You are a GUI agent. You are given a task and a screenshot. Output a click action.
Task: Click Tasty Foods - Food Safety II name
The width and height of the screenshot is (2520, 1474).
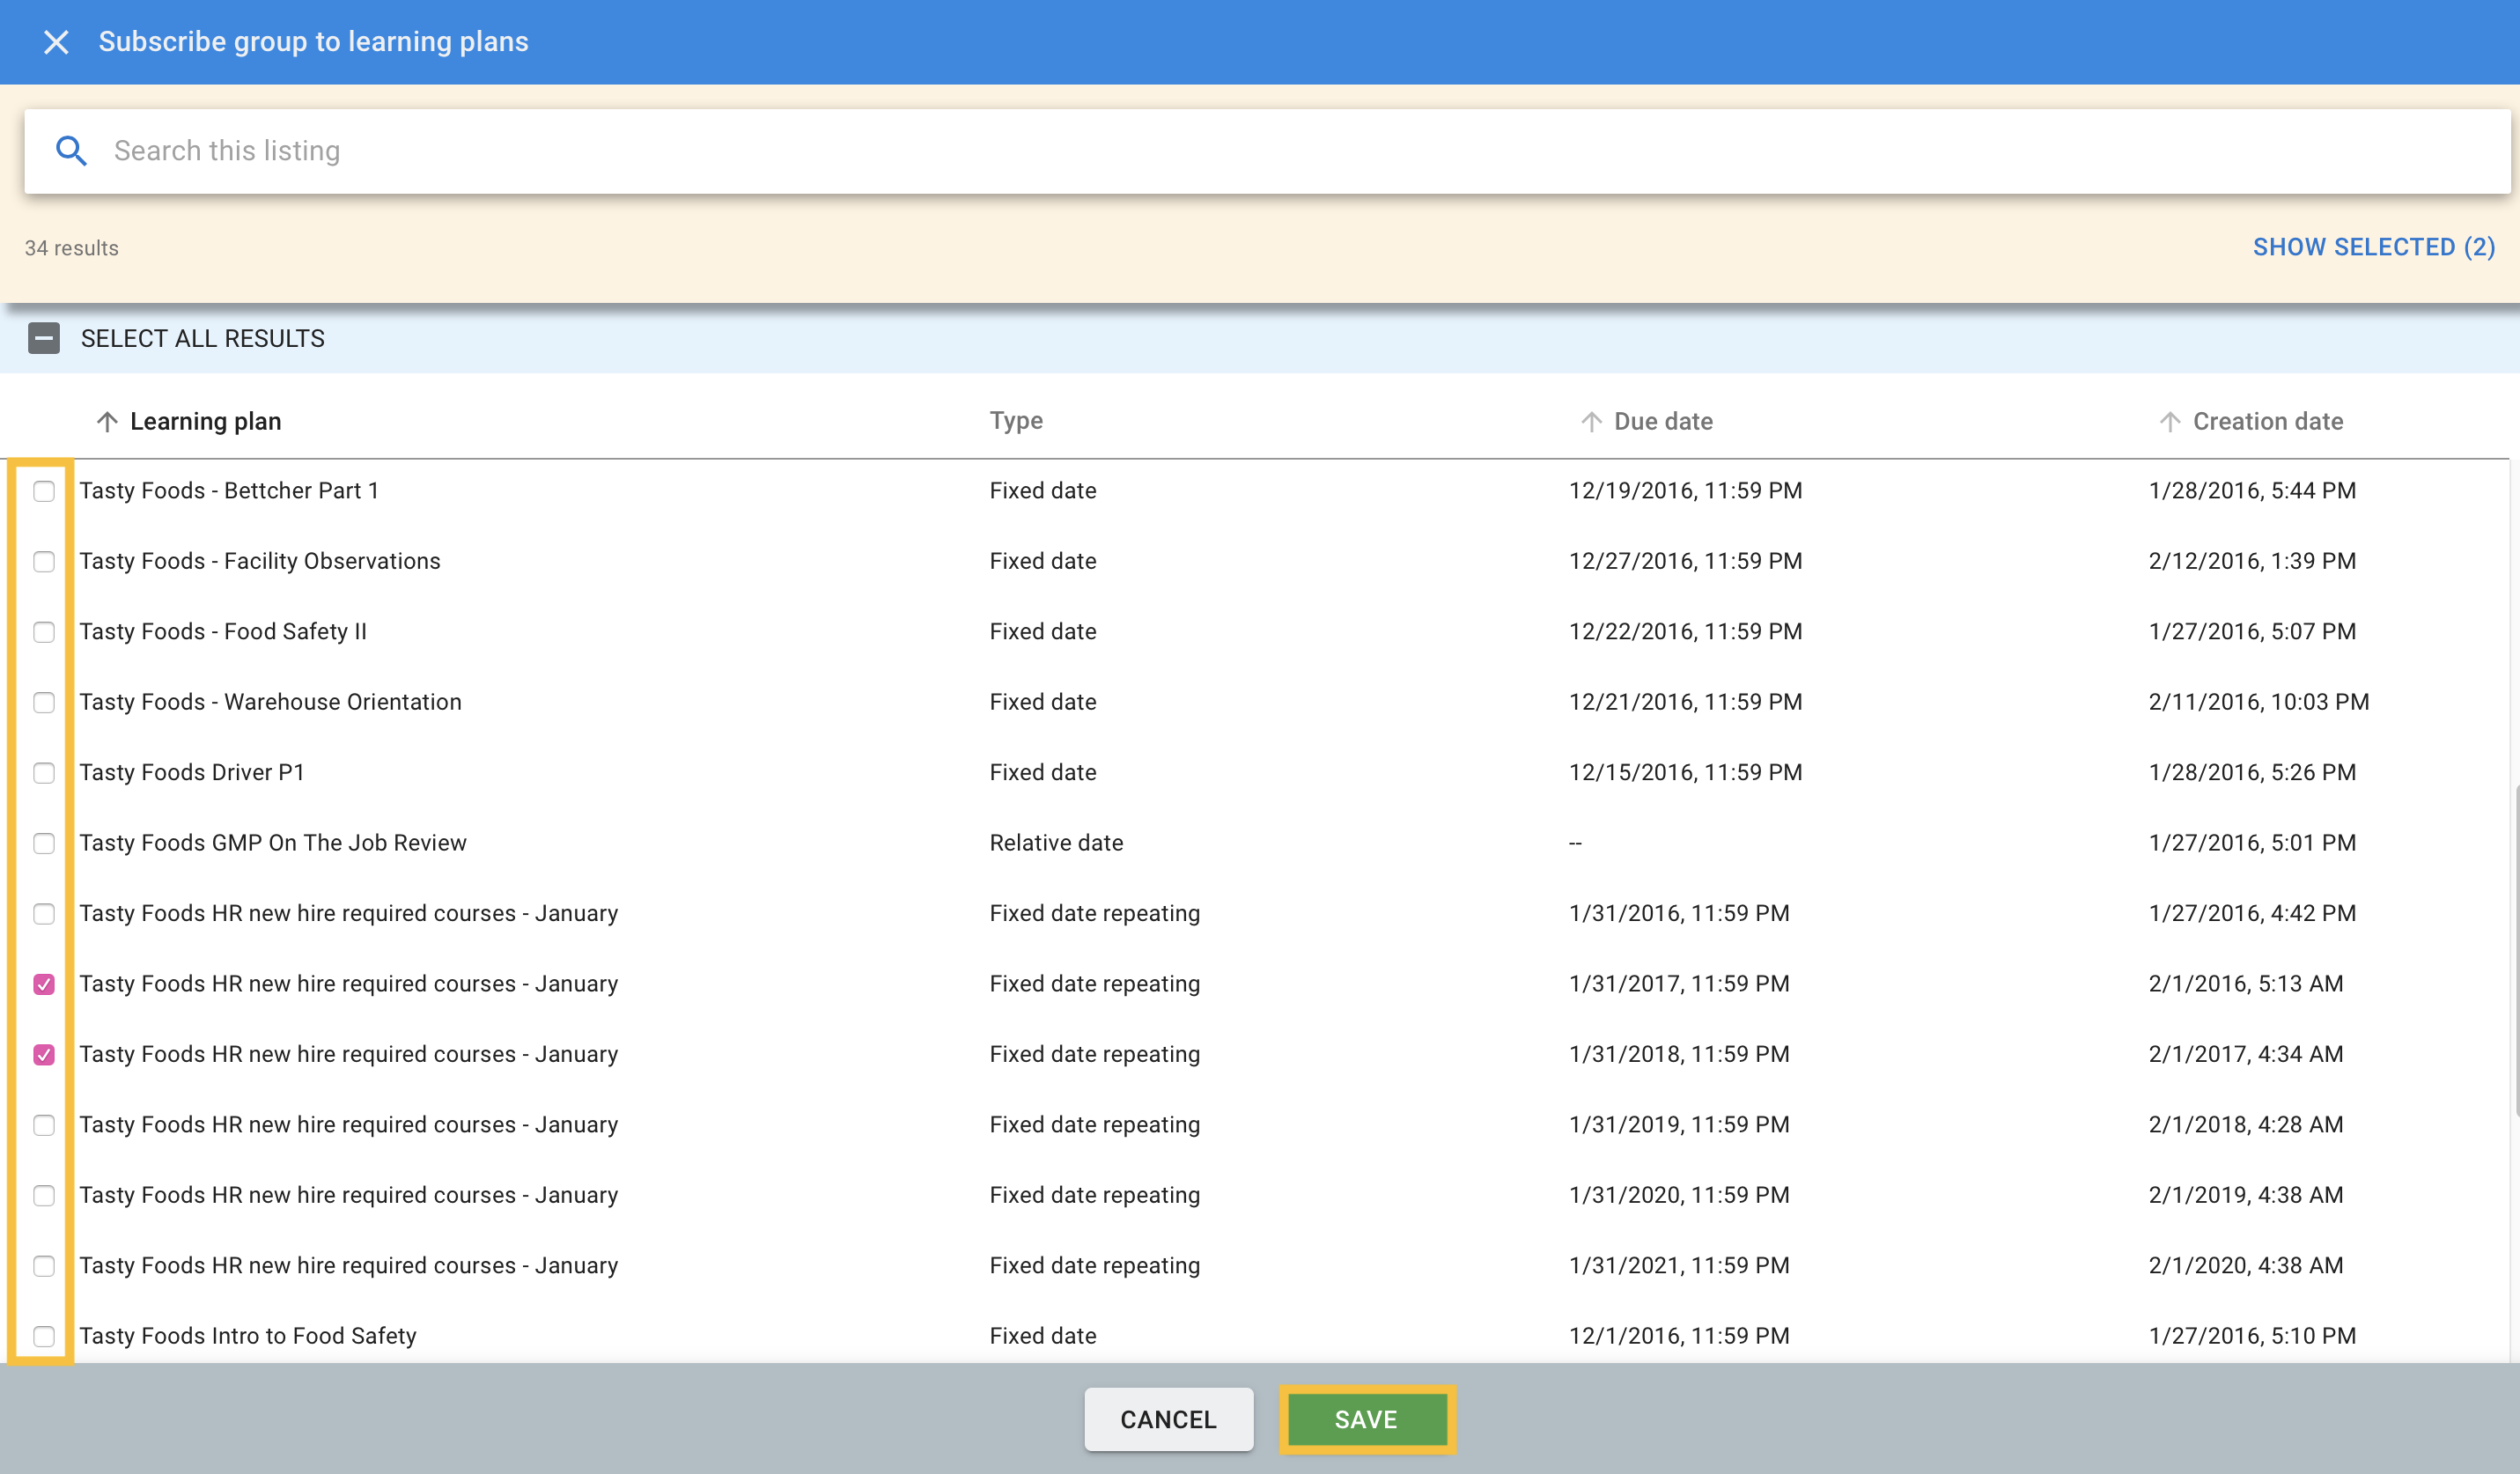tap(223, 632)
